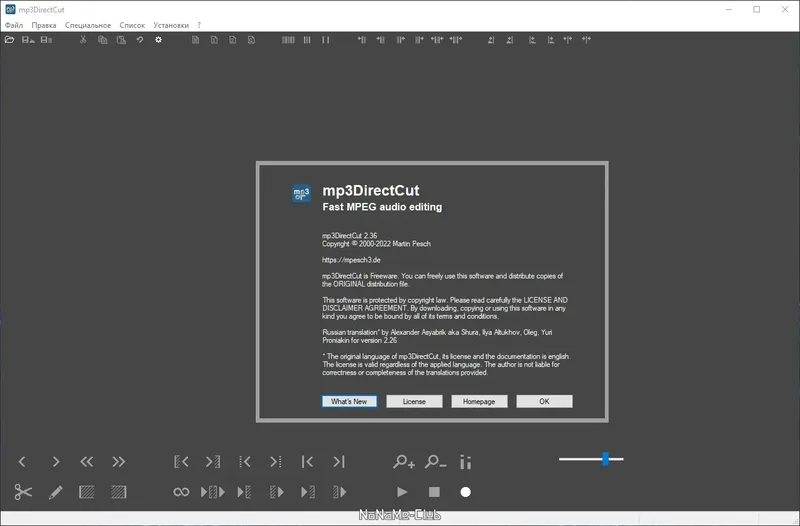Click the undo arrow icon
Image resolution: width=800 pixels, height=526 pixels.
(x=140, y=40)
